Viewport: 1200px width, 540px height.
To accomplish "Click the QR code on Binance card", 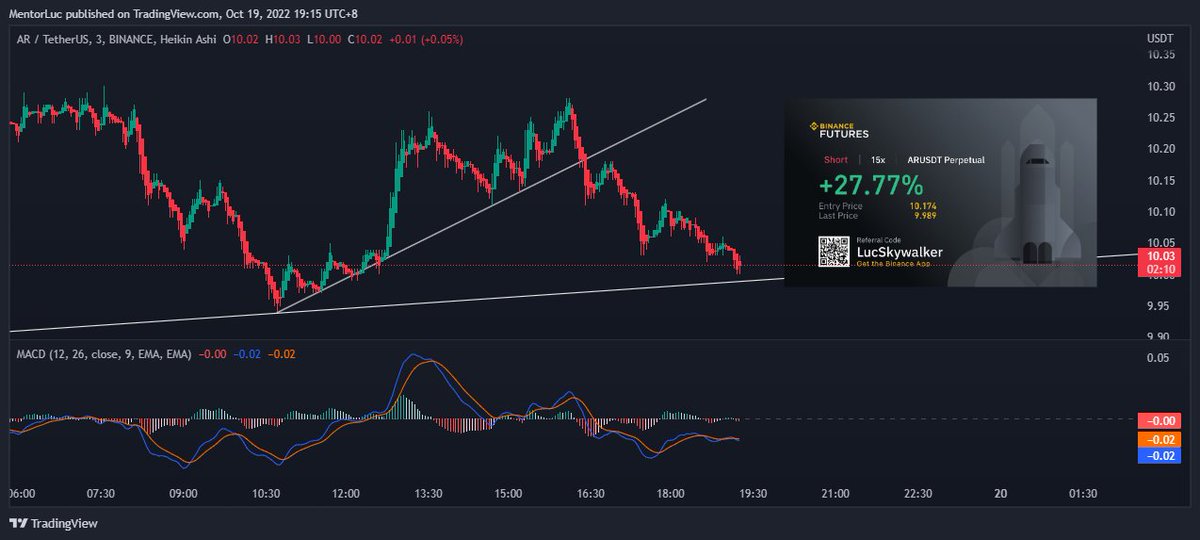I will click(834, 252).
